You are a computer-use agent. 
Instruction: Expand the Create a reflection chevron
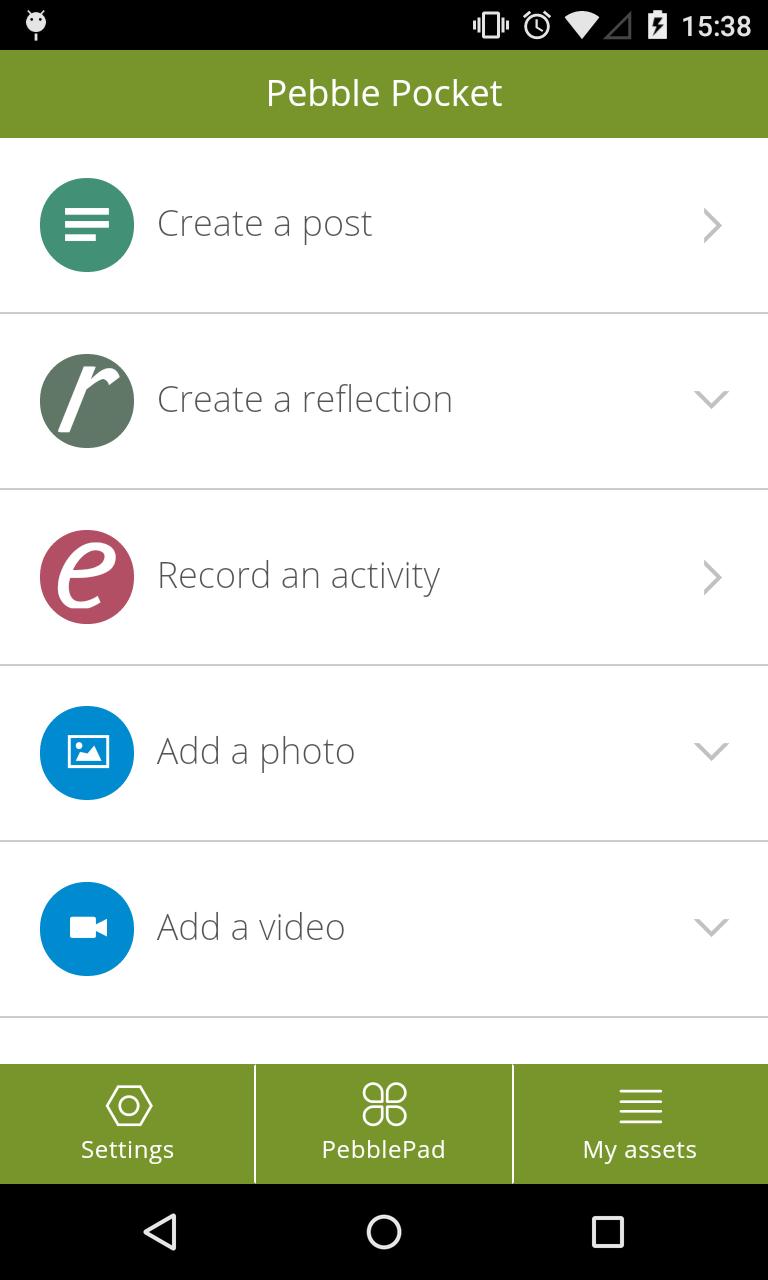pyautogui.click(x=711, y=400)
